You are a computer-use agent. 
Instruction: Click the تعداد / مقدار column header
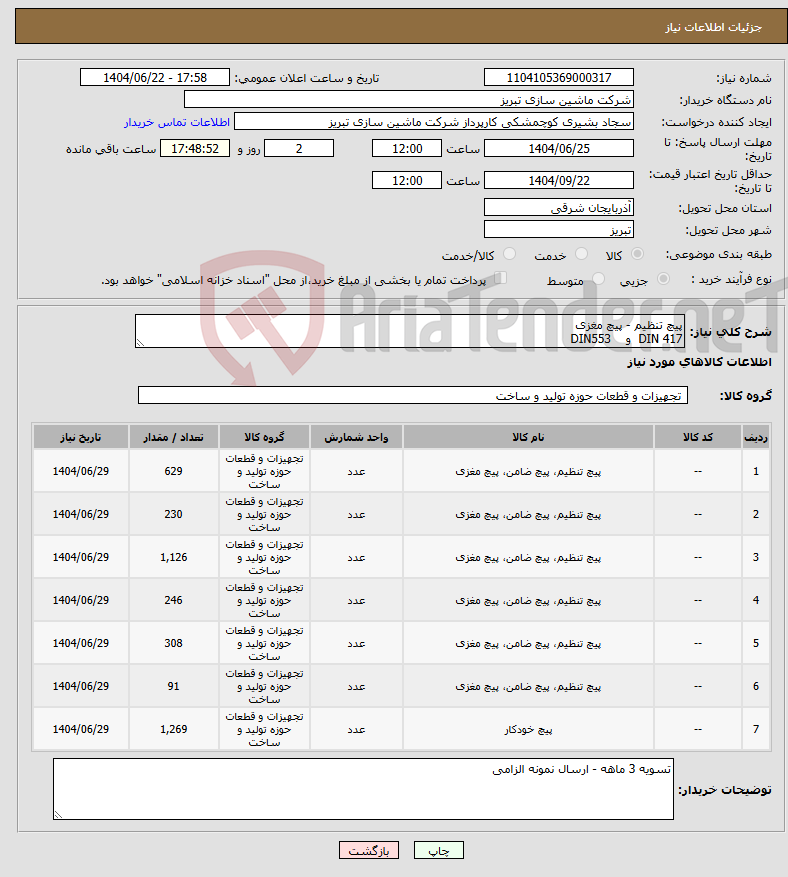[173, 437]
